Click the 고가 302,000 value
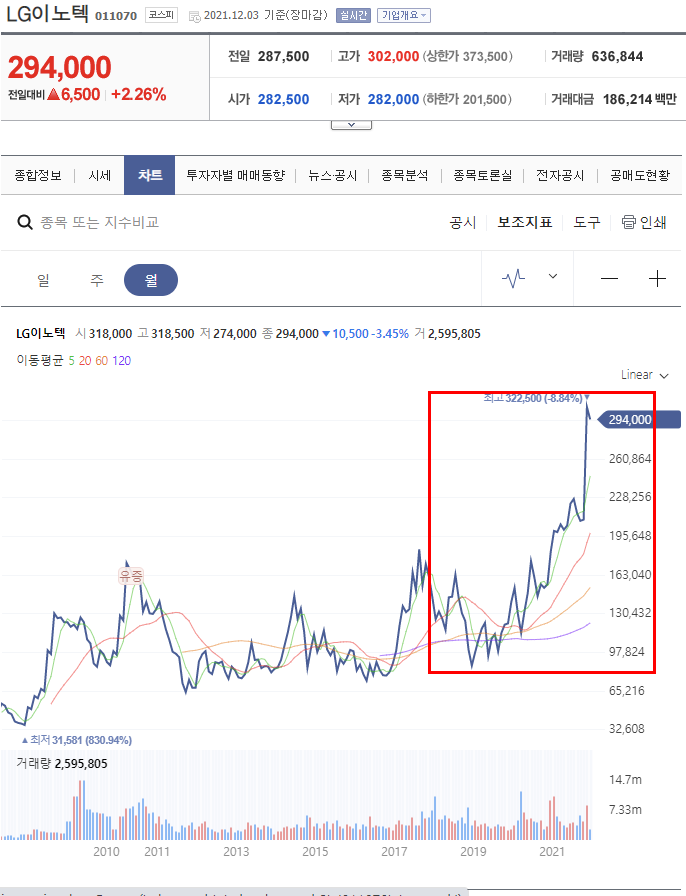This screenshot has height=896, width=686. (393, 57)
